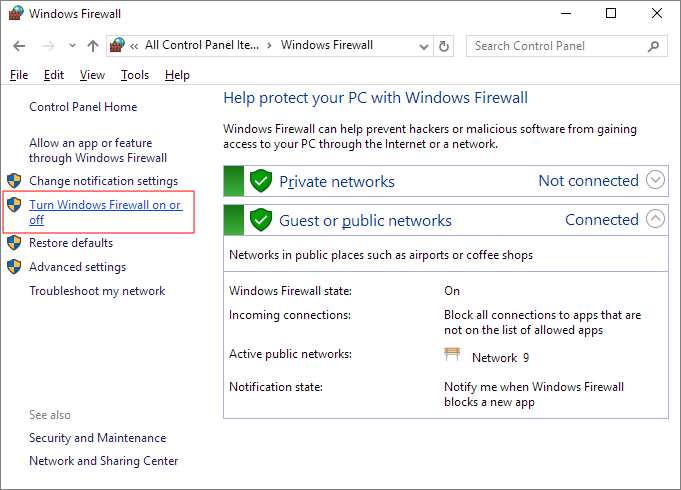Image resolution: width=681 pixels, height=490 pixels.
Task: Open the address bar history dropdown
Action: [x=423, y=46]
